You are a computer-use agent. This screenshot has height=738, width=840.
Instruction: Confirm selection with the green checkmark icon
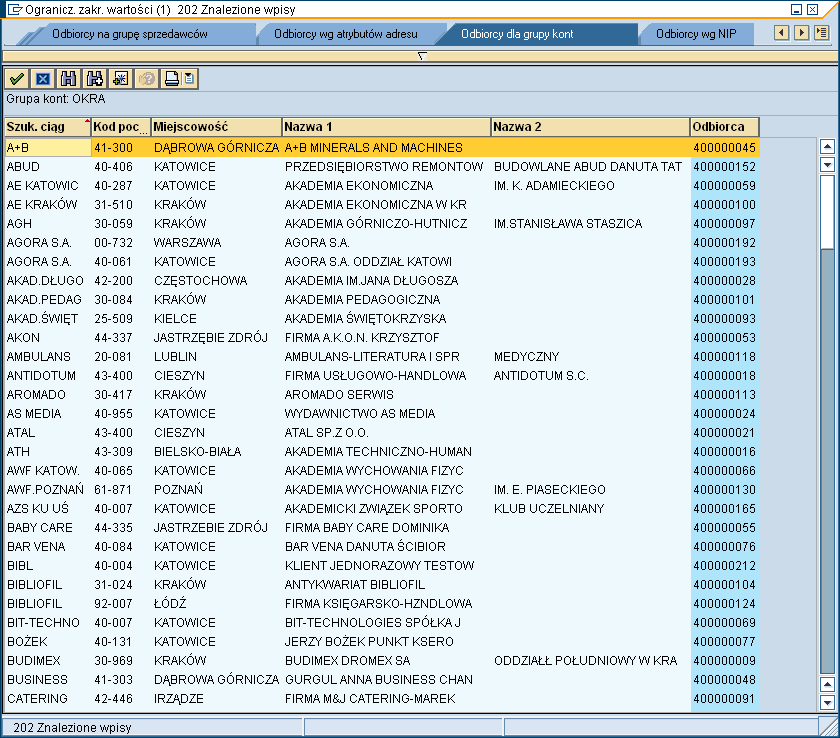point(17,79)
